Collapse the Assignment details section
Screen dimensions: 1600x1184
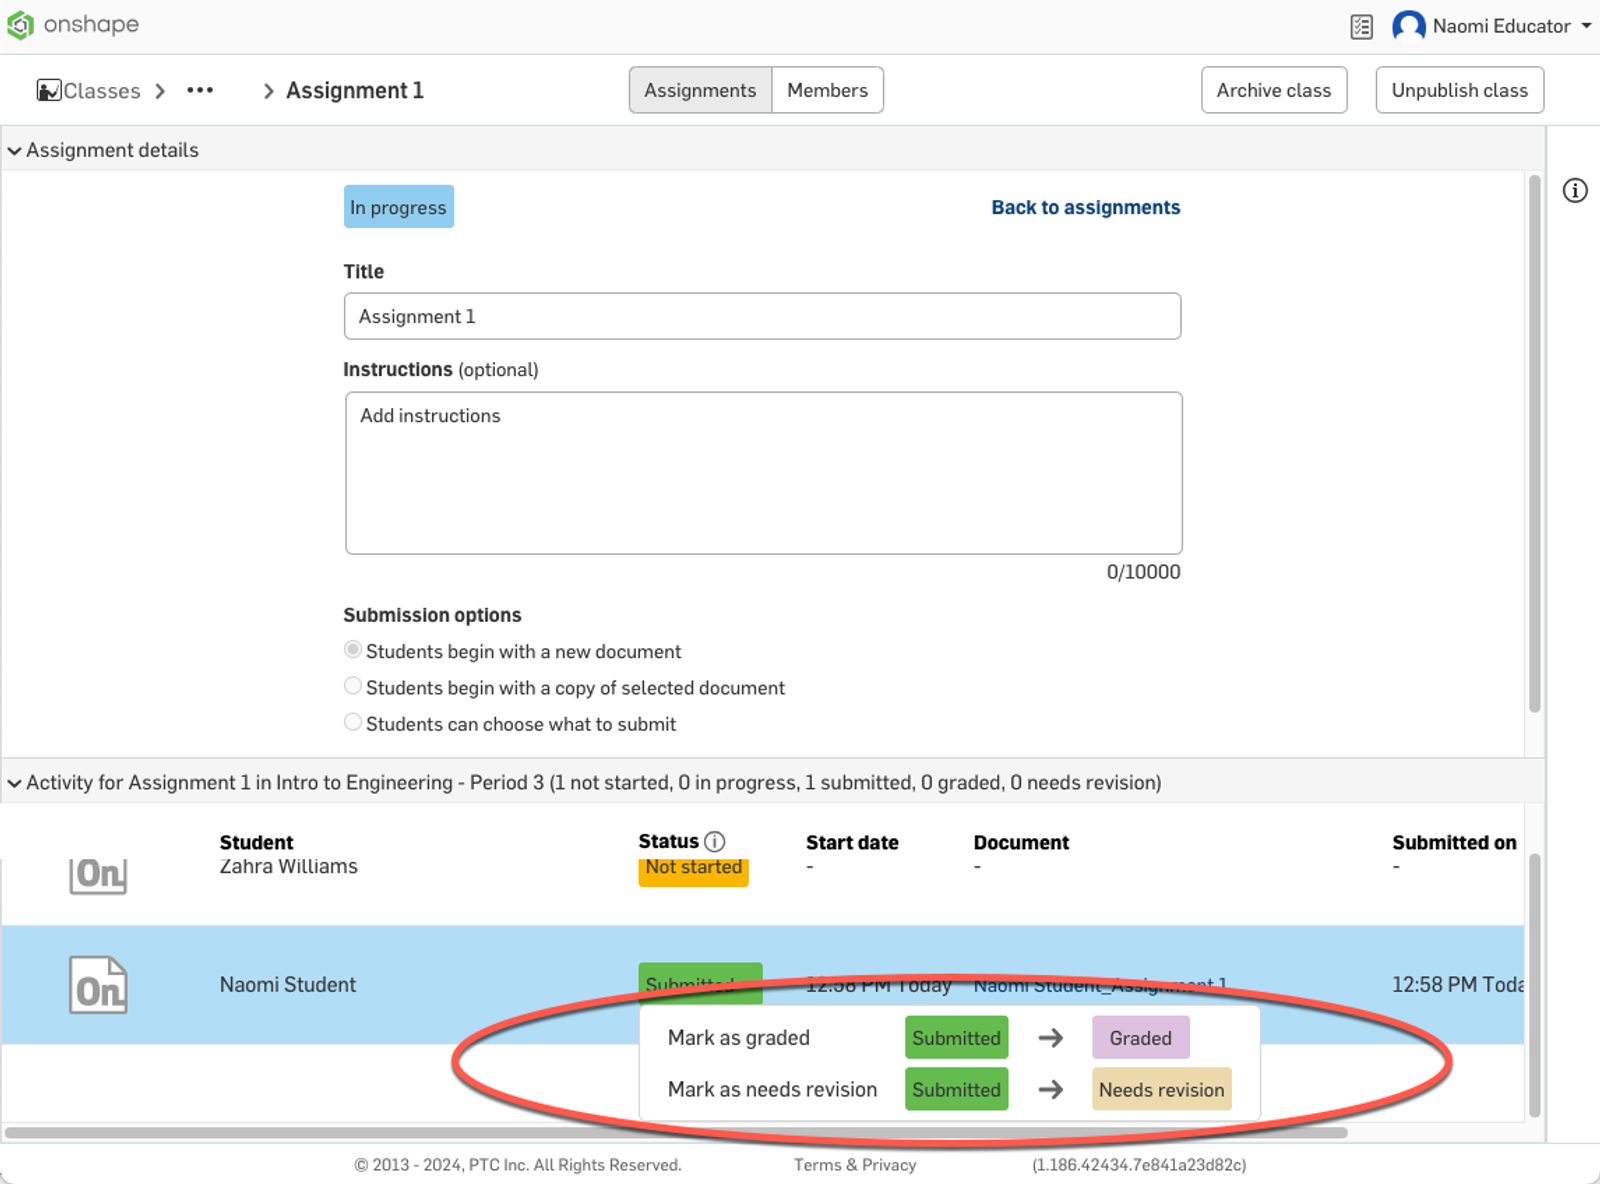(x=15, y=151)
